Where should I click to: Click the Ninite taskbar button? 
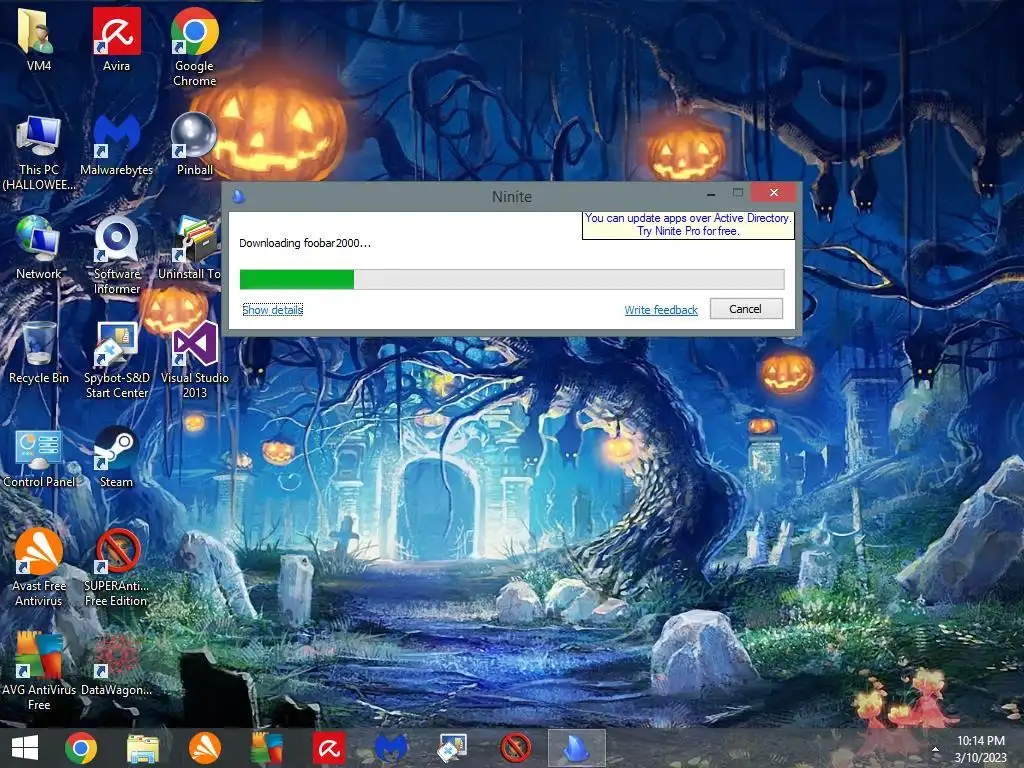(577, 748)
